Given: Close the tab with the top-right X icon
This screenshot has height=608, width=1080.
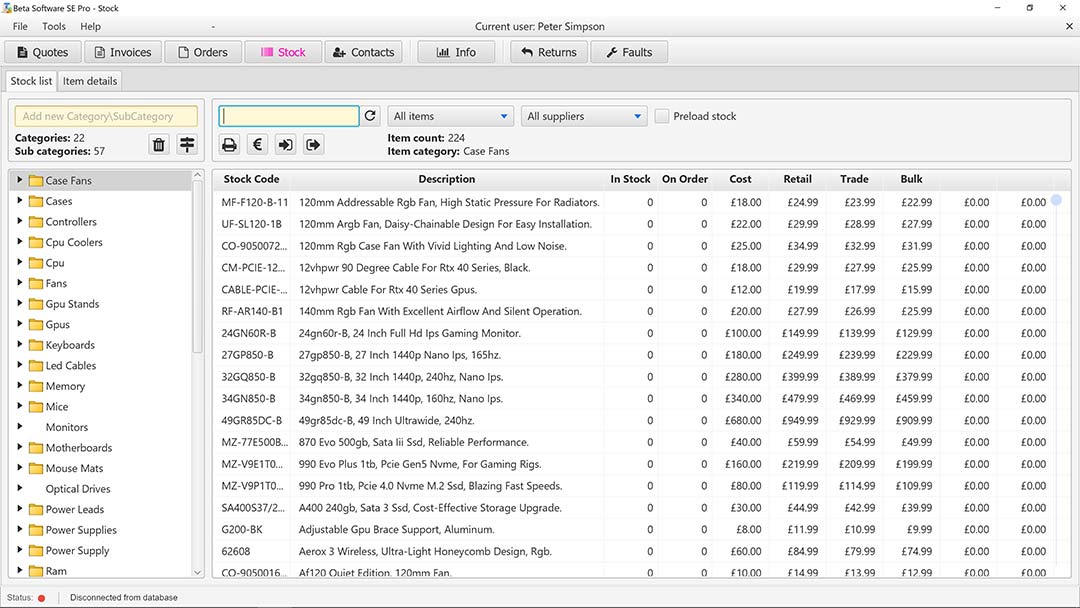Looking at the screenshot, I should 1068,27.
